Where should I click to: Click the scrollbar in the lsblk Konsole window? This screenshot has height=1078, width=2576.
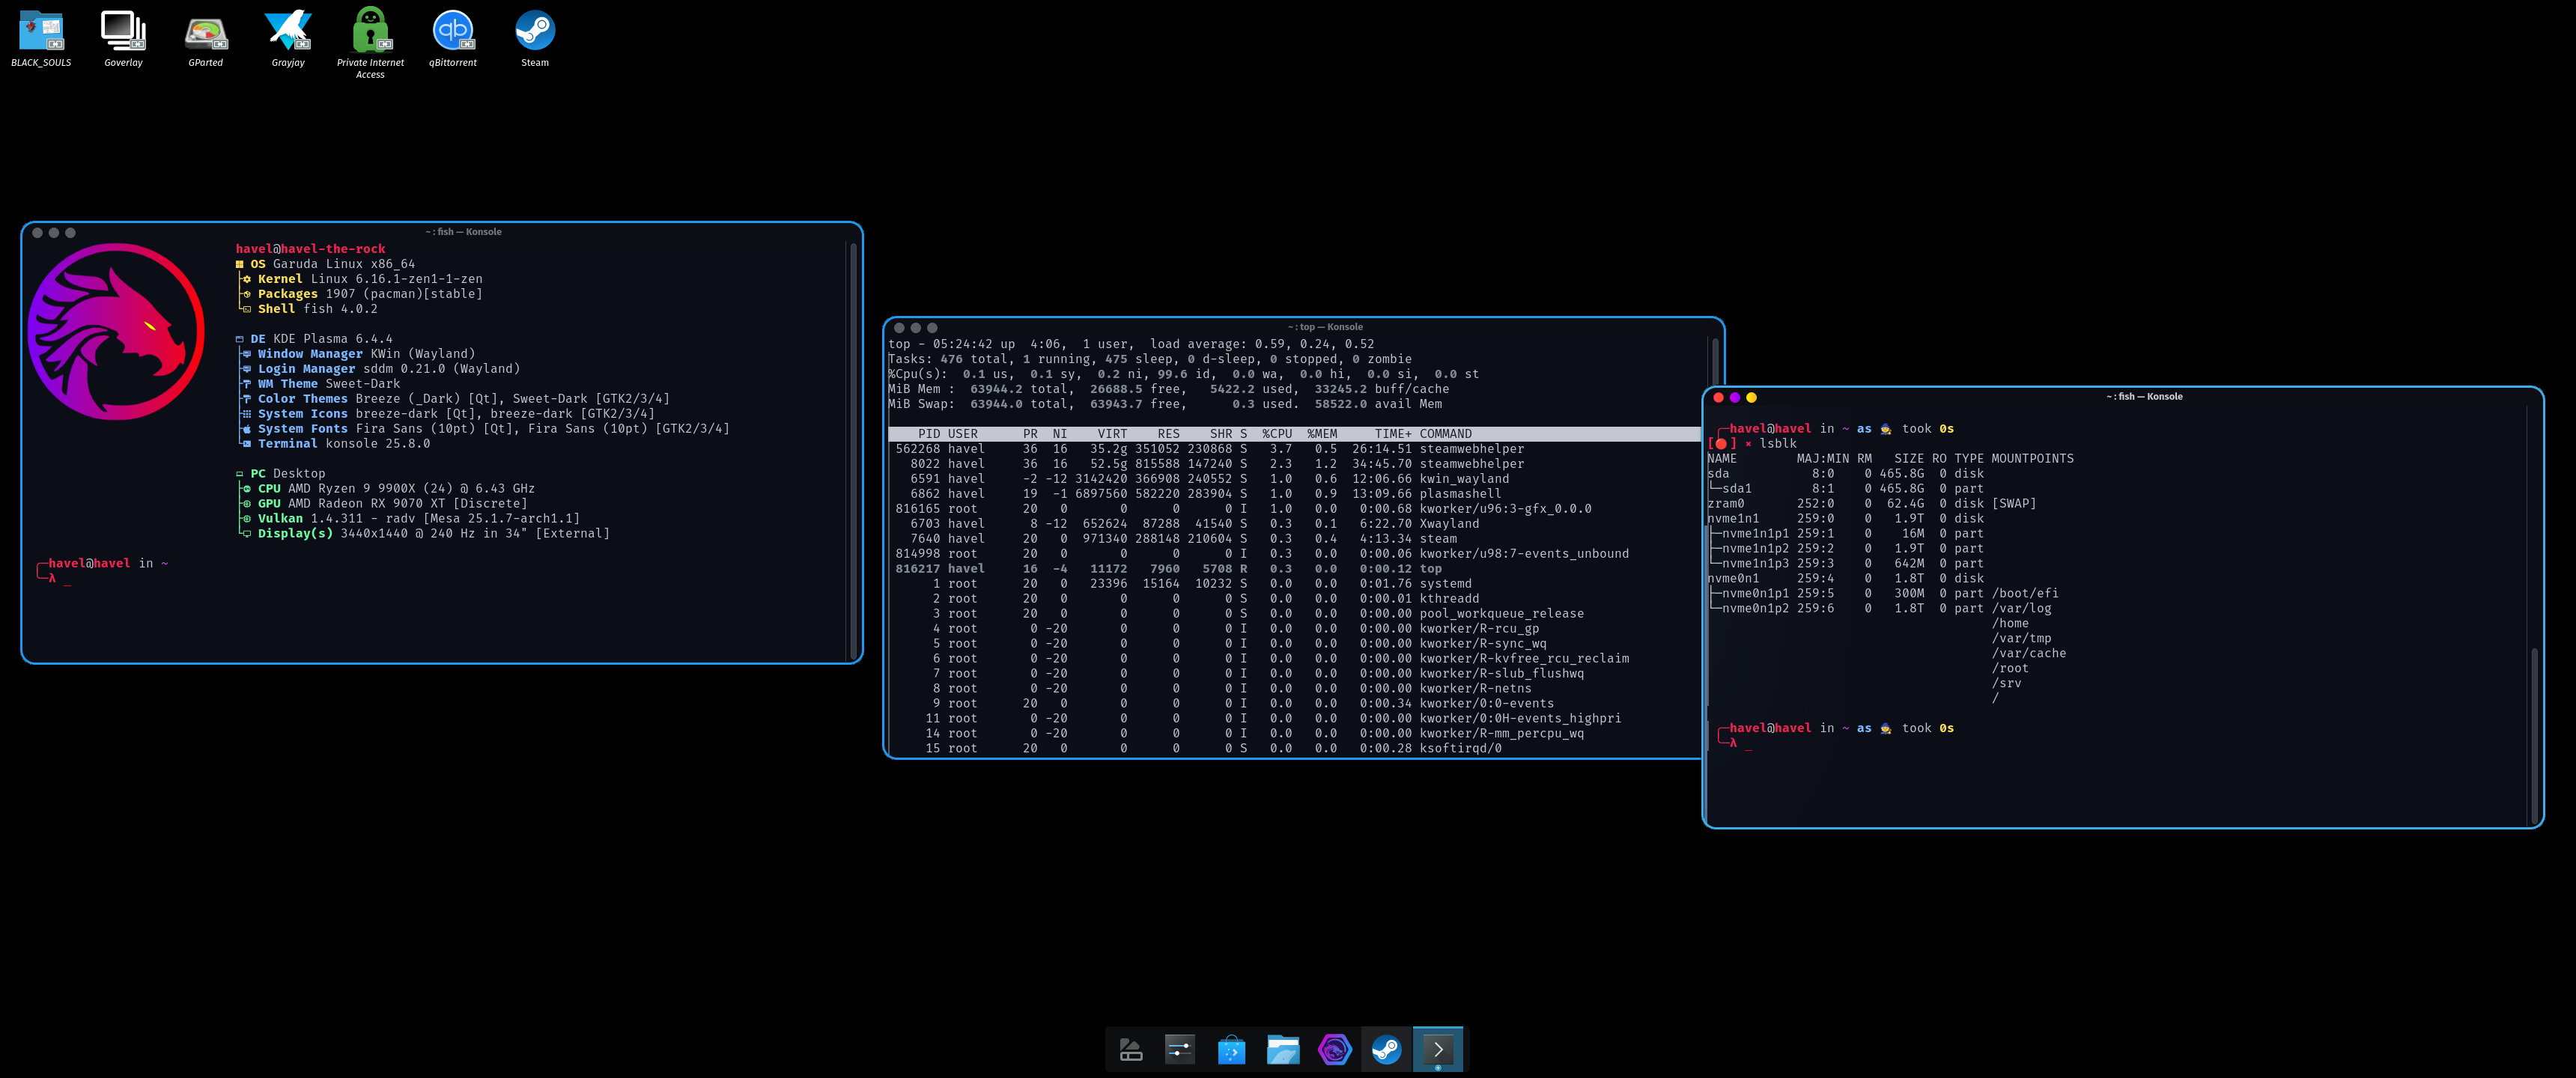(2533, 735)
